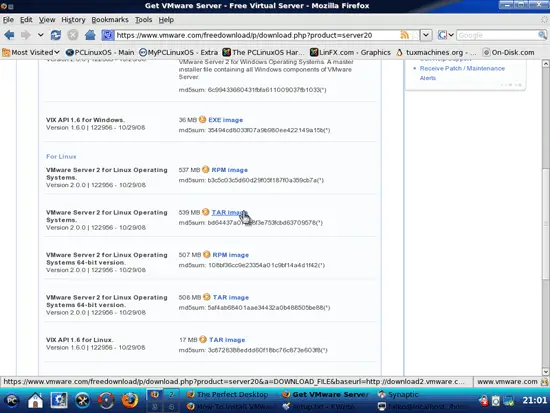The height and width of the screenshot is (413, 550).
Task: Click the search magnifier icon
Action: tap(542, 35)
